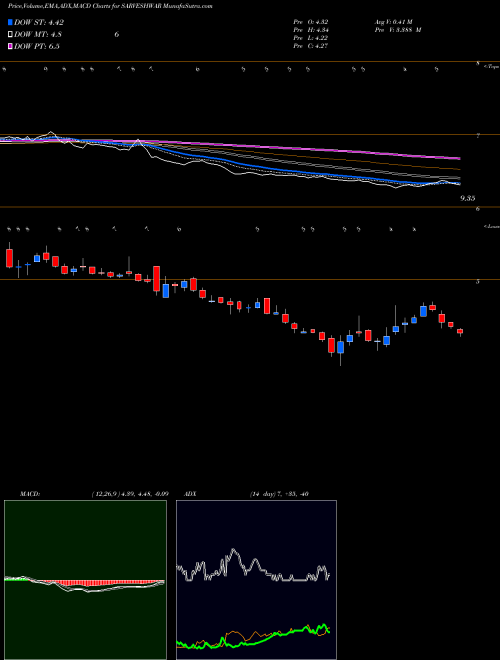Select the 'Pre V: 3.388 M' value

point(398,30)
